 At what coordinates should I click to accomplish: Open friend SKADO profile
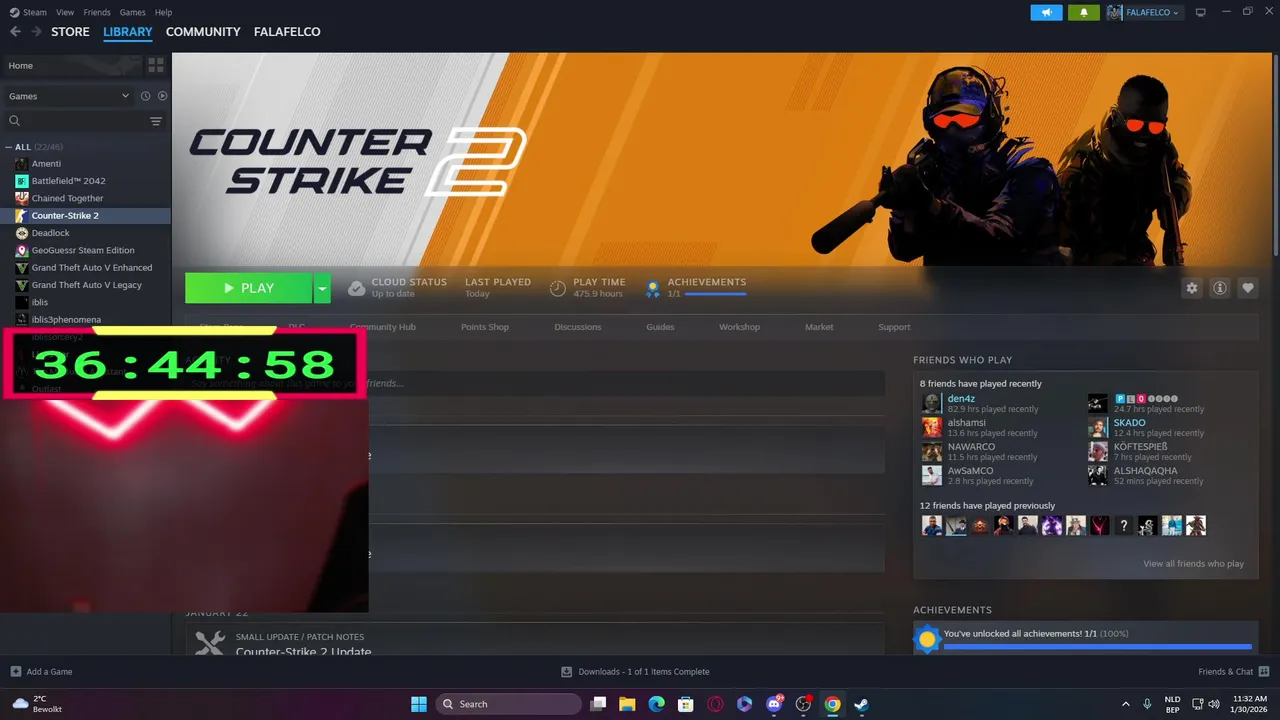coord(1129,423)
